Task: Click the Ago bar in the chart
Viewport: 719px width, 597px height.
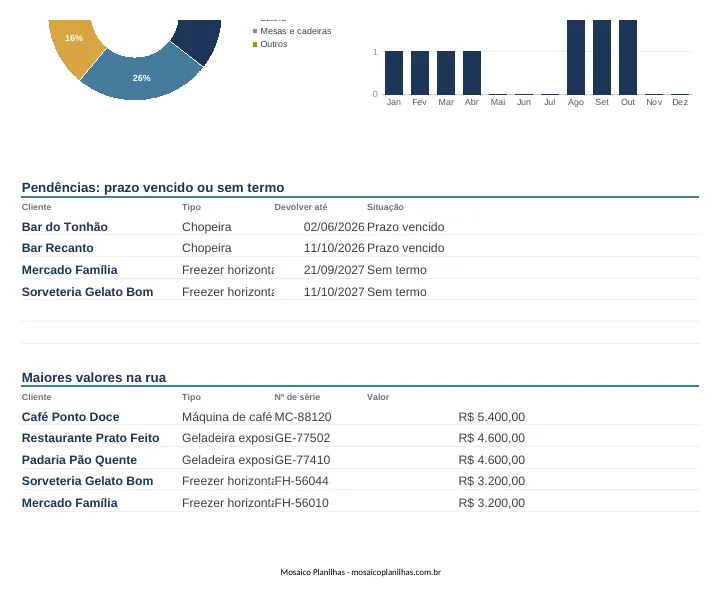Action: pos(576,57)
